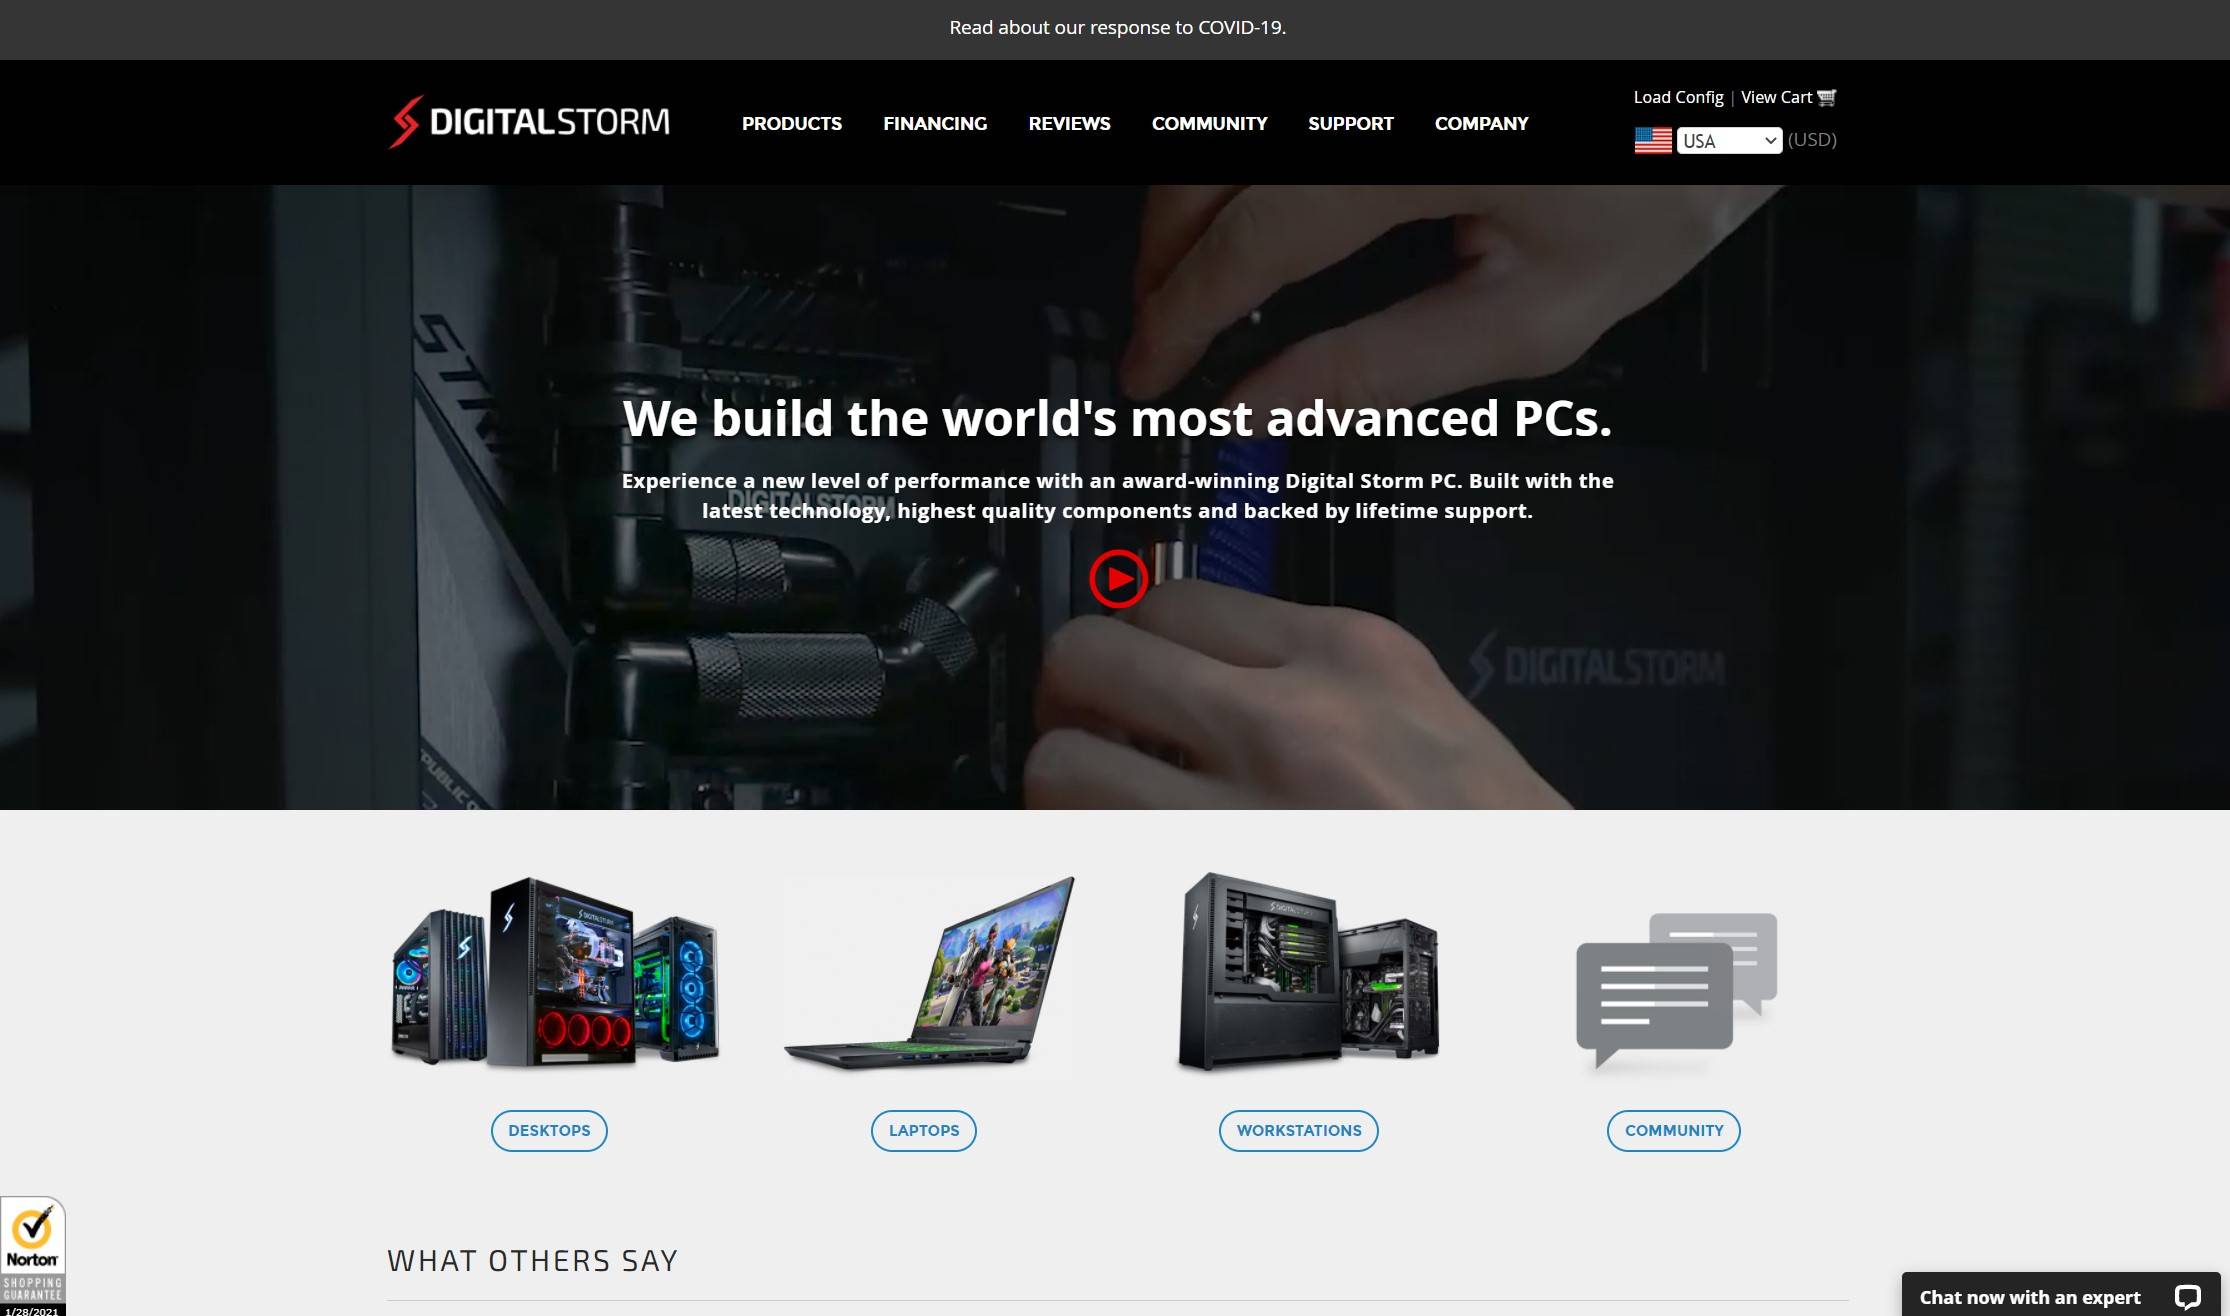2230x1316 pixels.
Task: Open the Company menu
Action: tap(1481, 123)
